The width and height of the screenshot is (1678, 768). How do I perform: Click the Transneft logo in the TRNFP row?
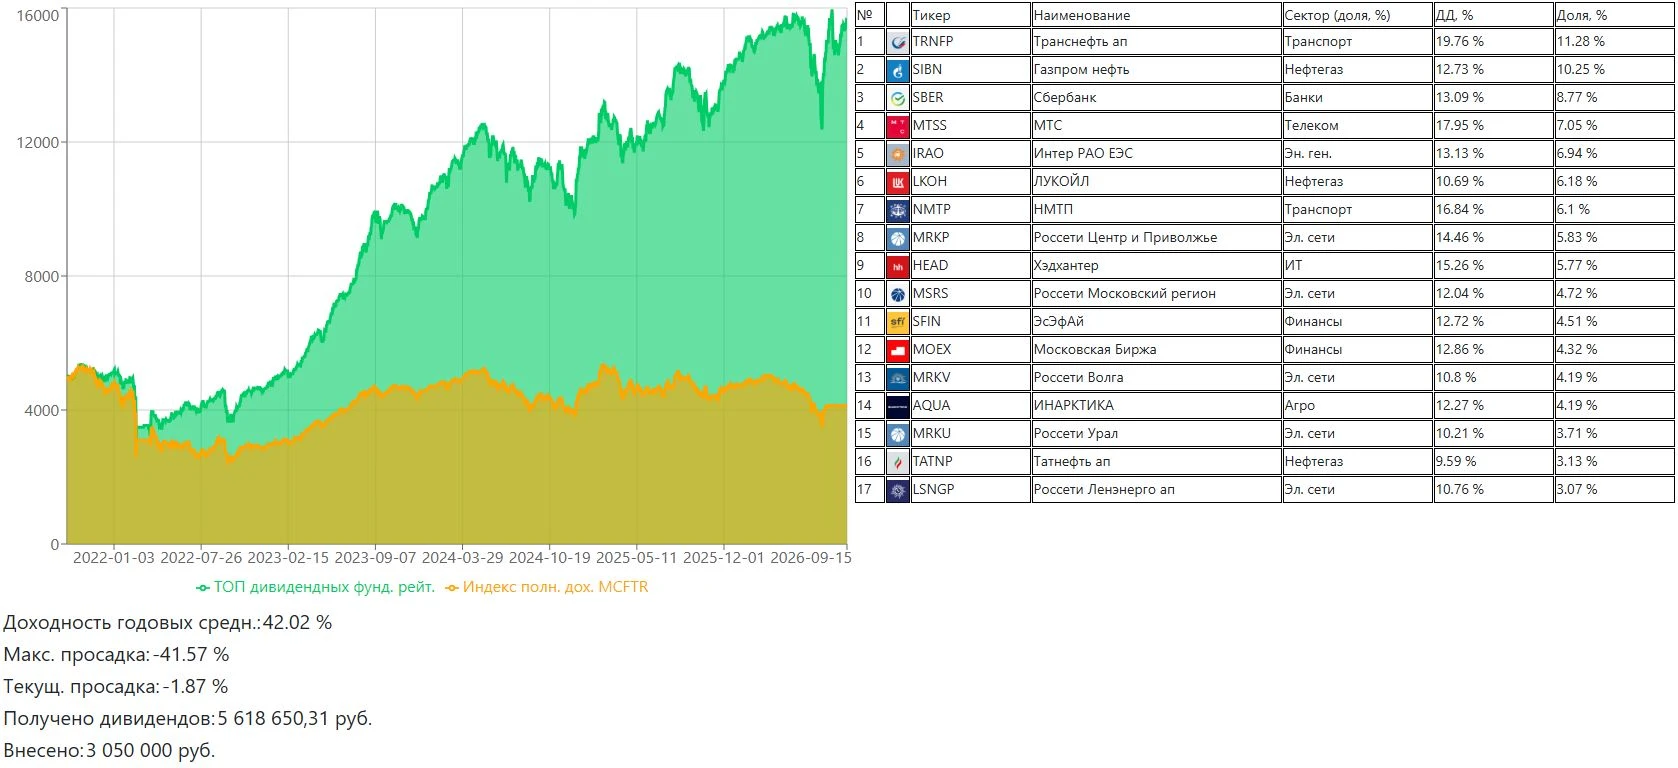897,42
